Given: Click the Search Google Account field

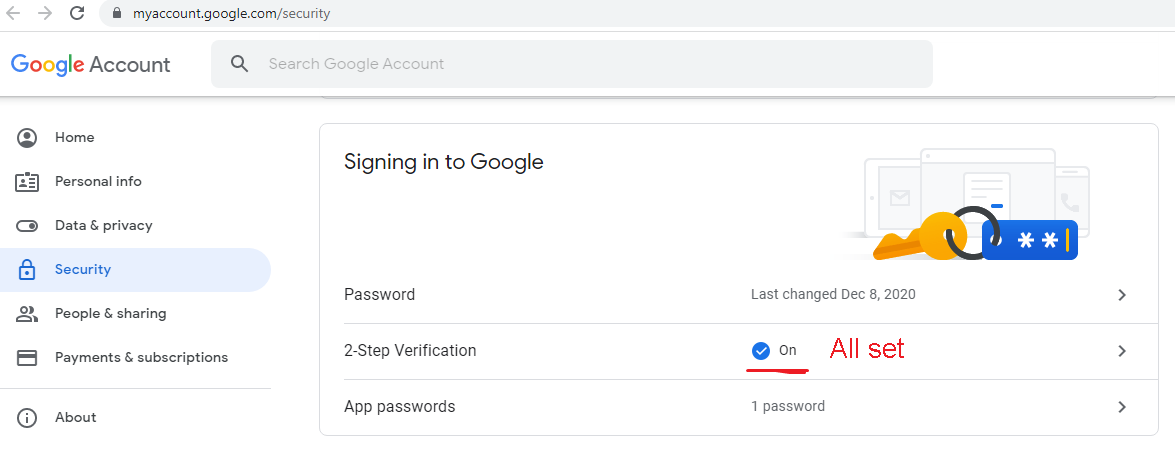Looking at the screenshot, I should click(572, 64).
